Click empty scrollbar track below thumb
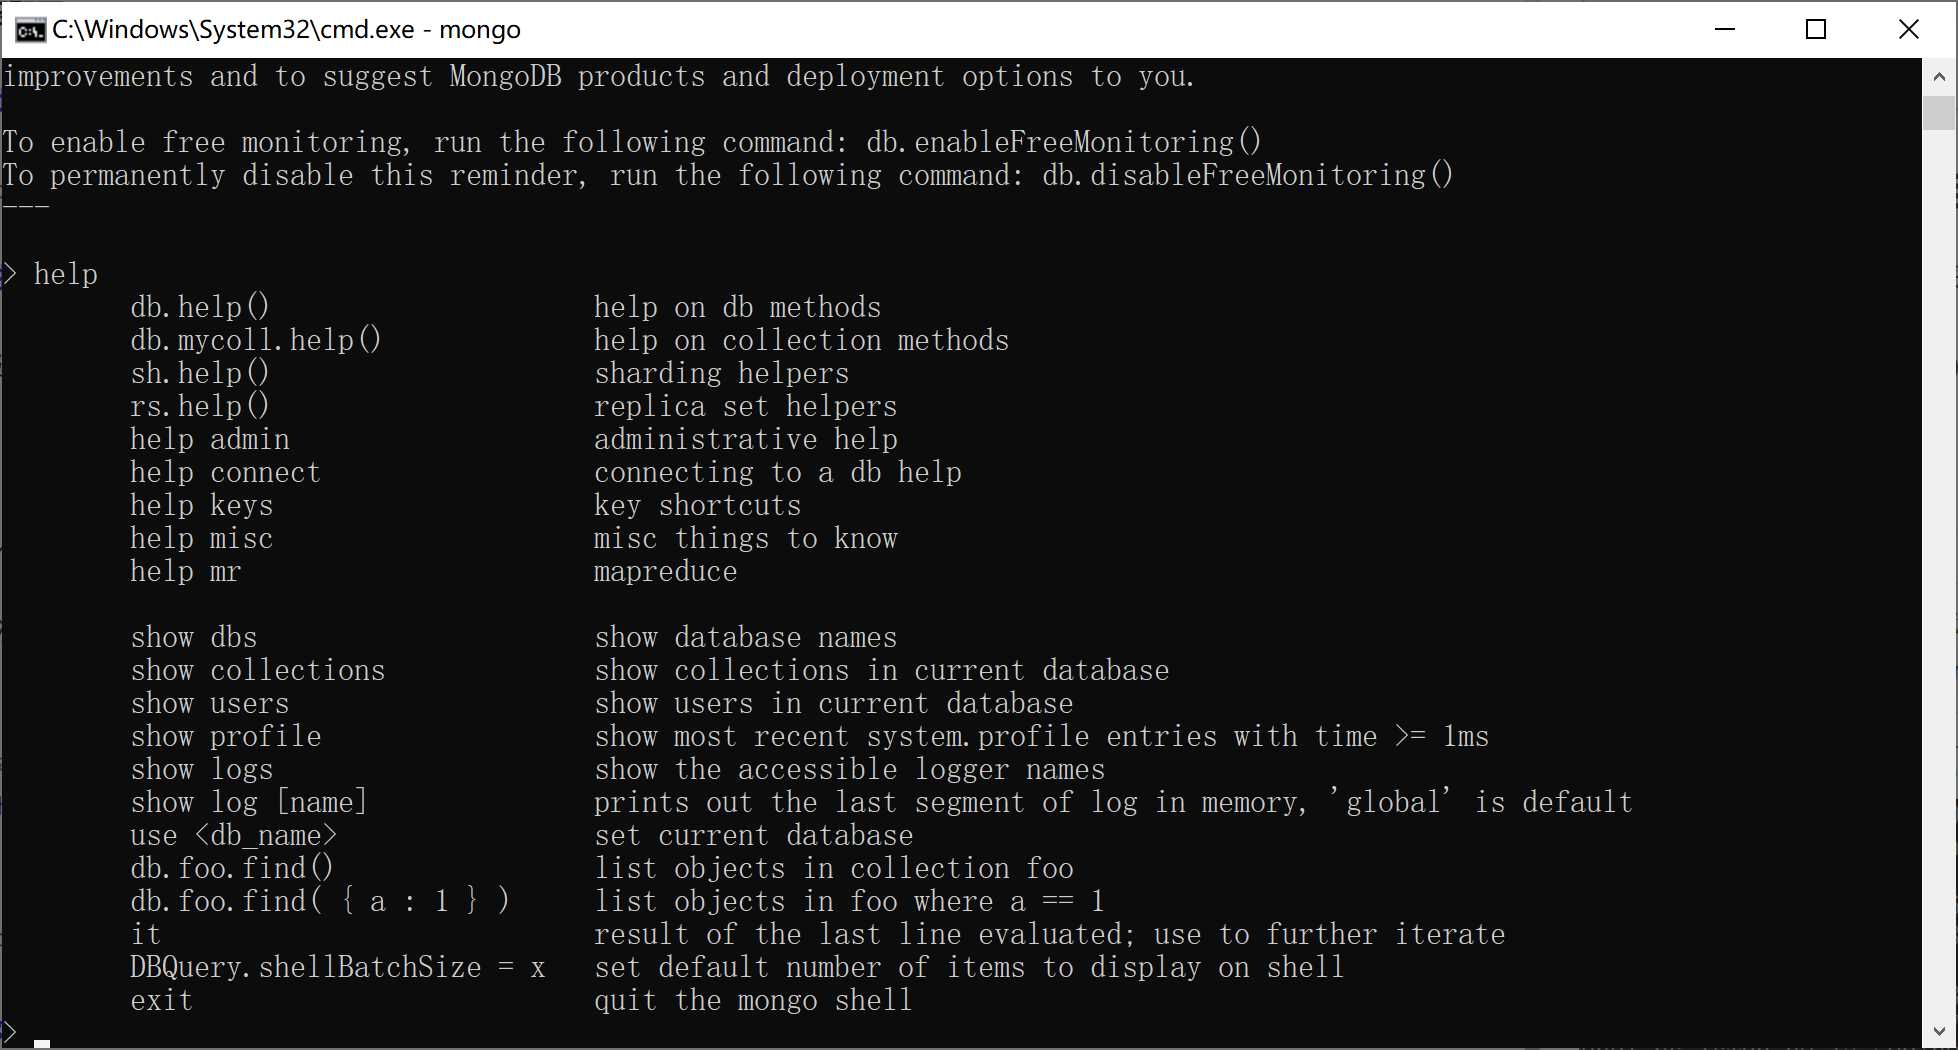The height and width of the screenshot is (1050, 1958). point(1939,570)
